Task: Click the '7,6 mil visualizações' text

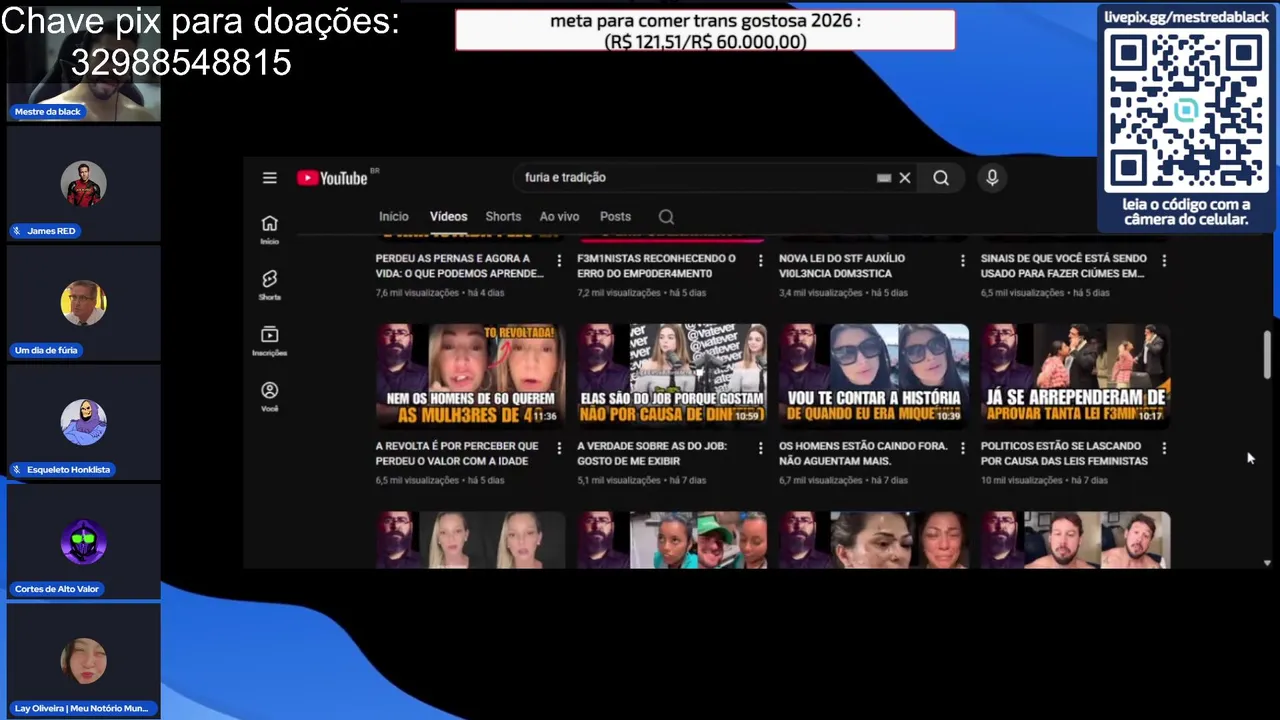Action: 417,293
